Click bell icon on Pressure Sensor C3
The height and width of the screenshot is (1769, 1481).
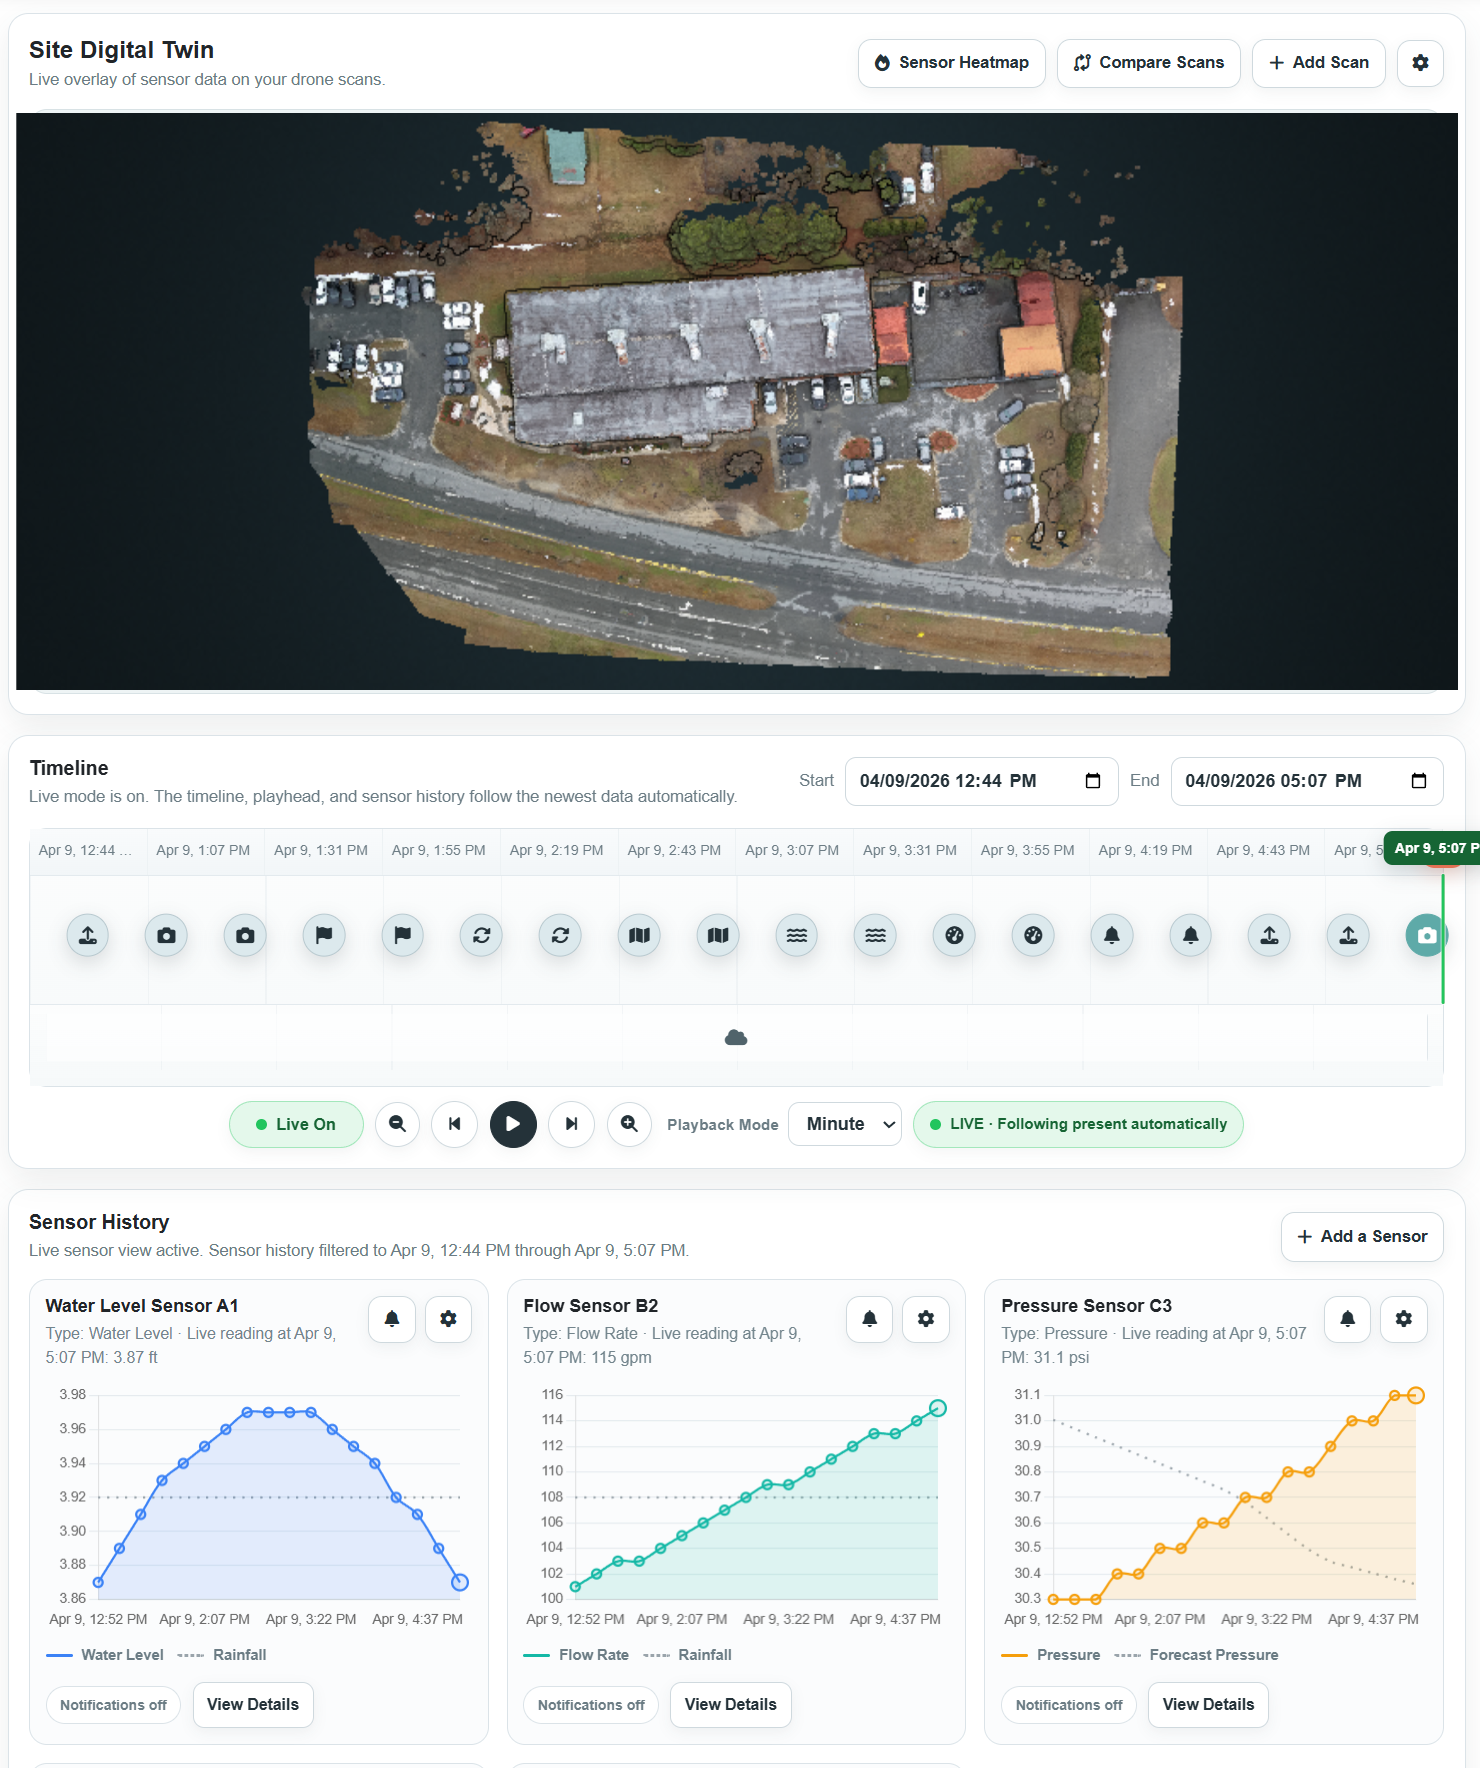click(1347, 1319)
